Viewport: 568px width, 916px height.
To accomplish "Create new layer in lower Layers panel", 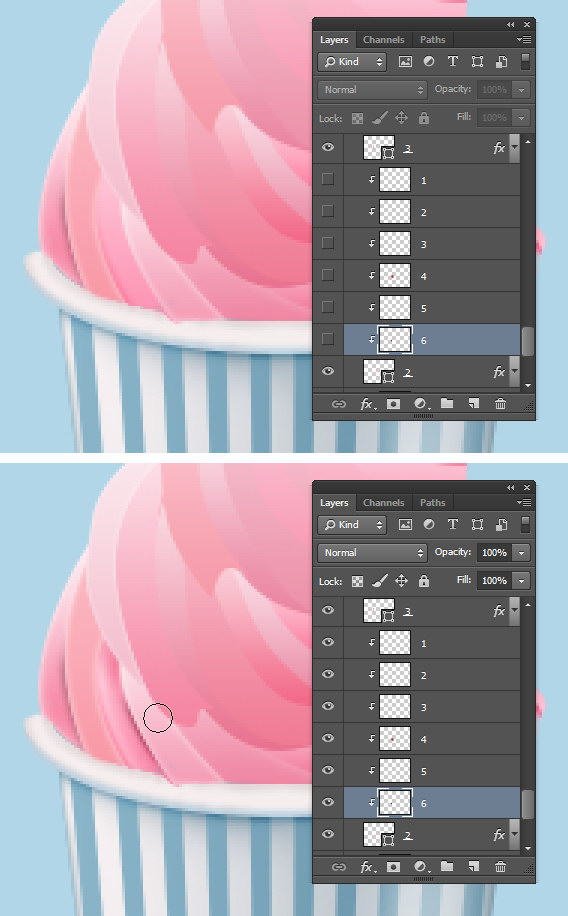I will tap(473, 866).
